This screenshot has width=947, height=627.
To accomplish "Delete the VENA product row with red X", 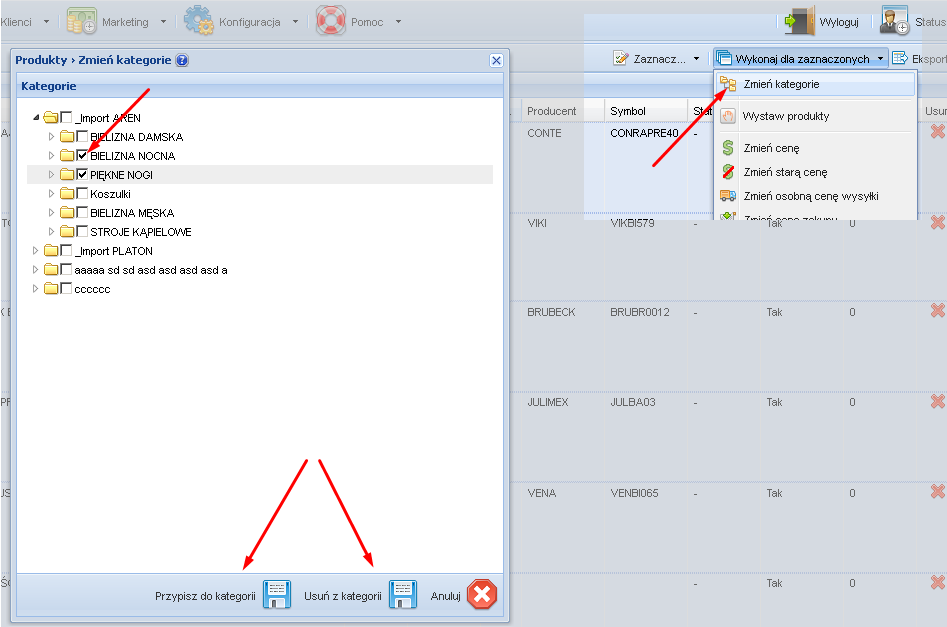I will click(x=938, y=492).
